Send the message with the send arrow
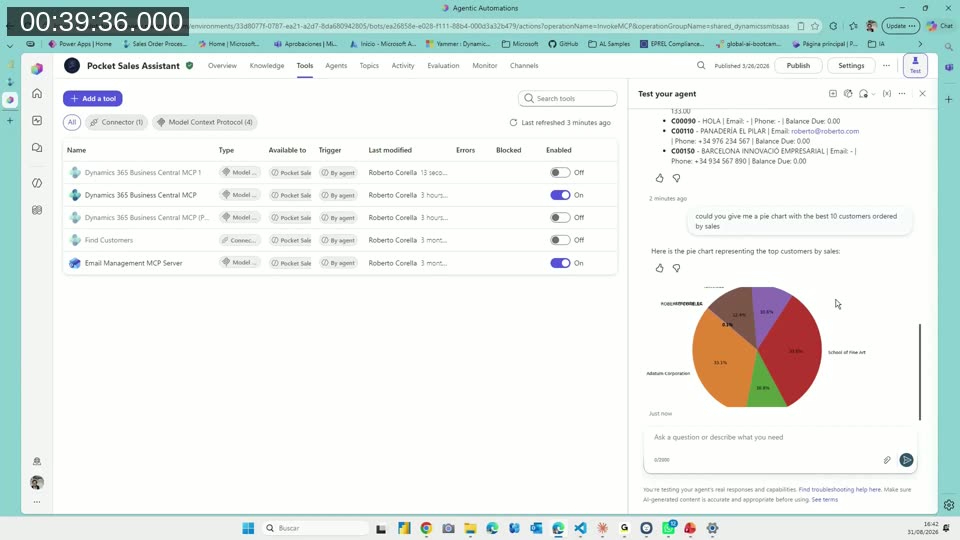The width and height of the screenshot is (960, 540). (906, 460)
